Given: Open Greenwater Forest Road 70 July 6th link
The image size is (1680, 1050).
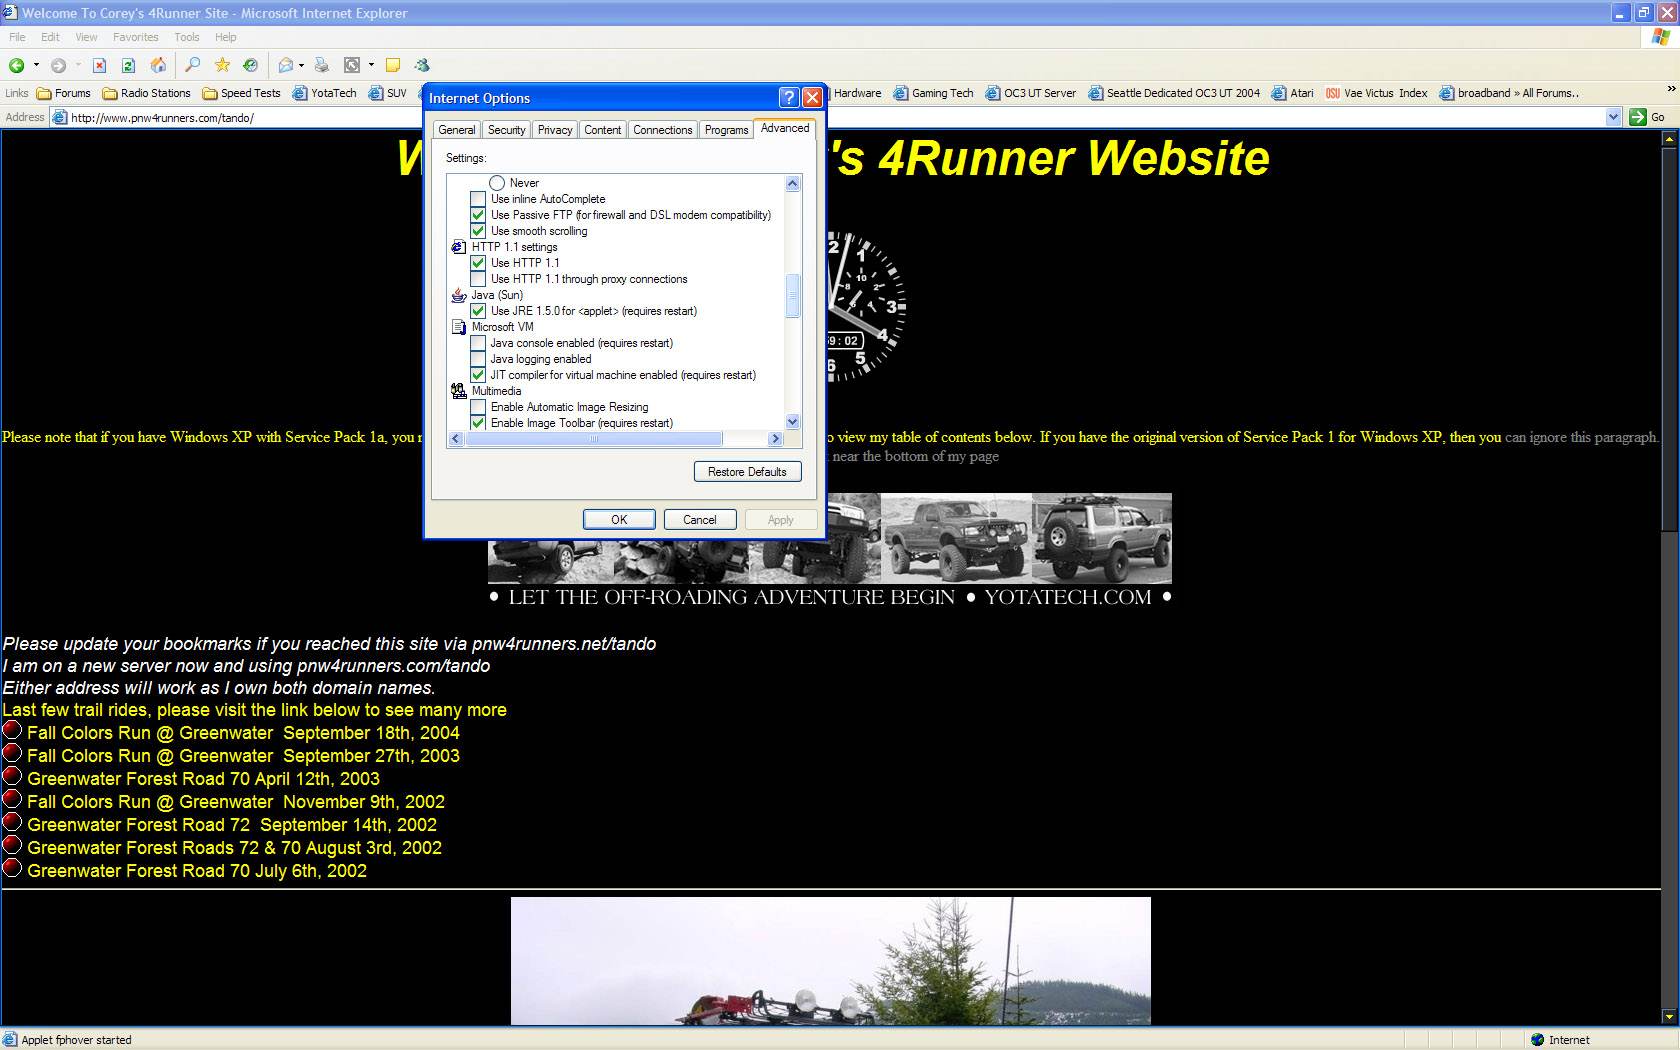Looking at the screenshot, I should (x=197, y=871).
